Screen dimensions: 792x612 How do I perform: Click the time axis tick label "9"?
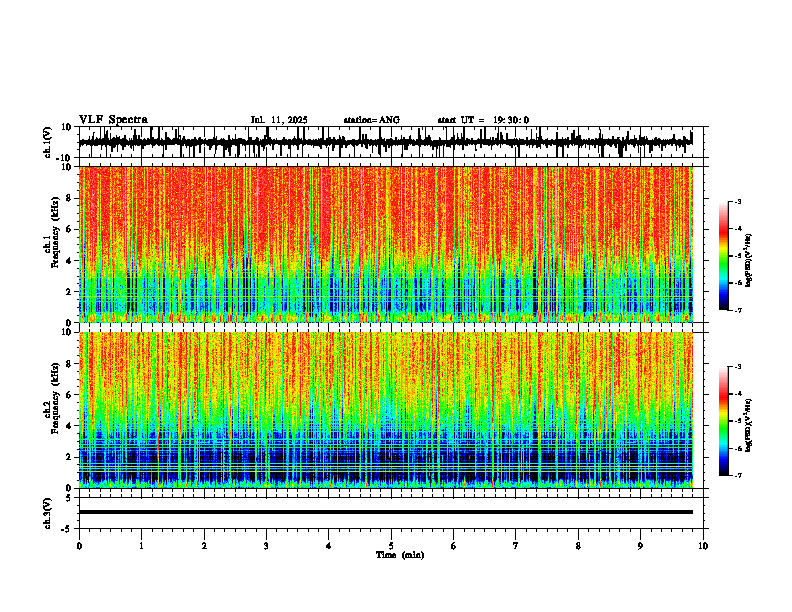pyautogui.click(x=640, y=546)
